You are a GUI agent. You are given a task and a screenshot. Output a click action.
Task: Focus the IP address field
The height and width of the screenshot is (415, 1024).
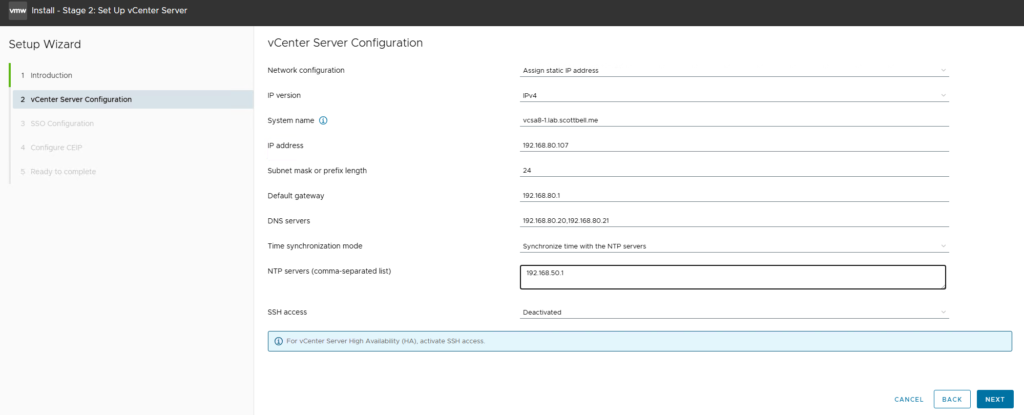[x=733, y=145]
